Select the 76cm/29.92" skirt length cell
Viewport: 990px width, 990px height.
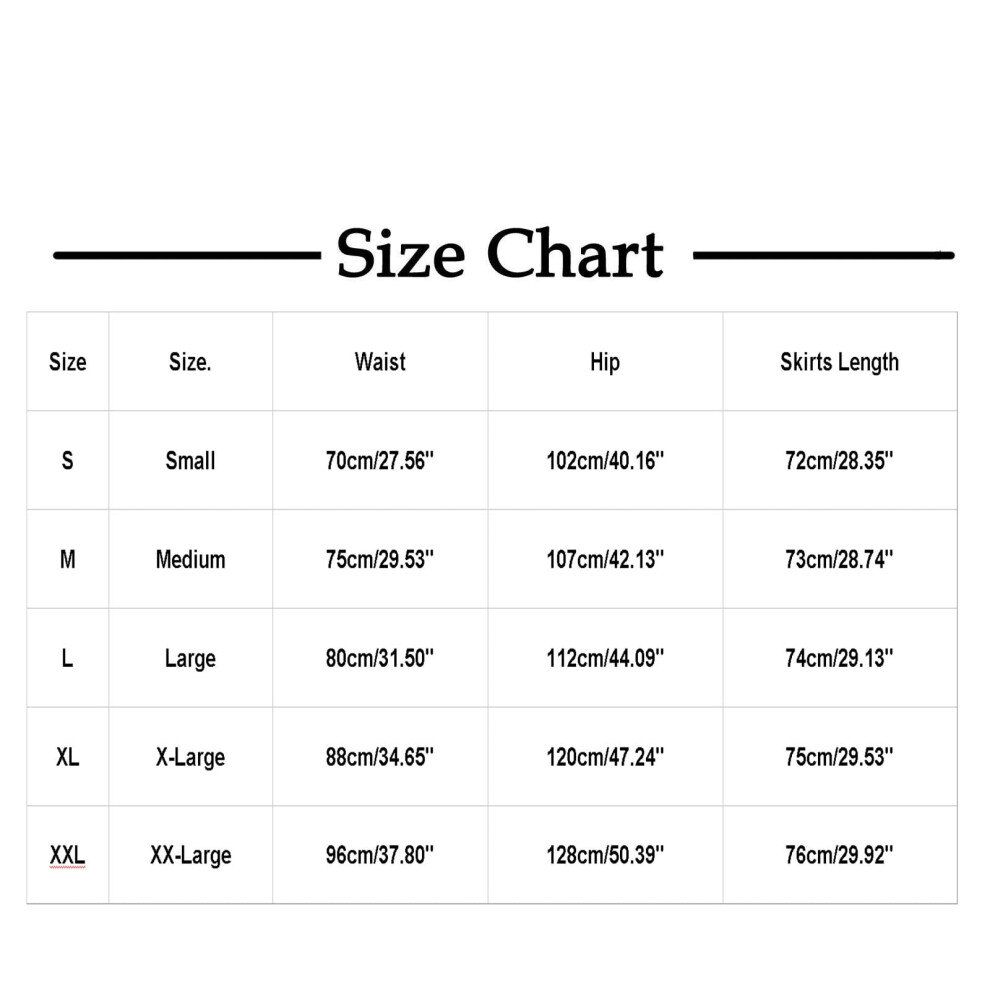[840, 855]
